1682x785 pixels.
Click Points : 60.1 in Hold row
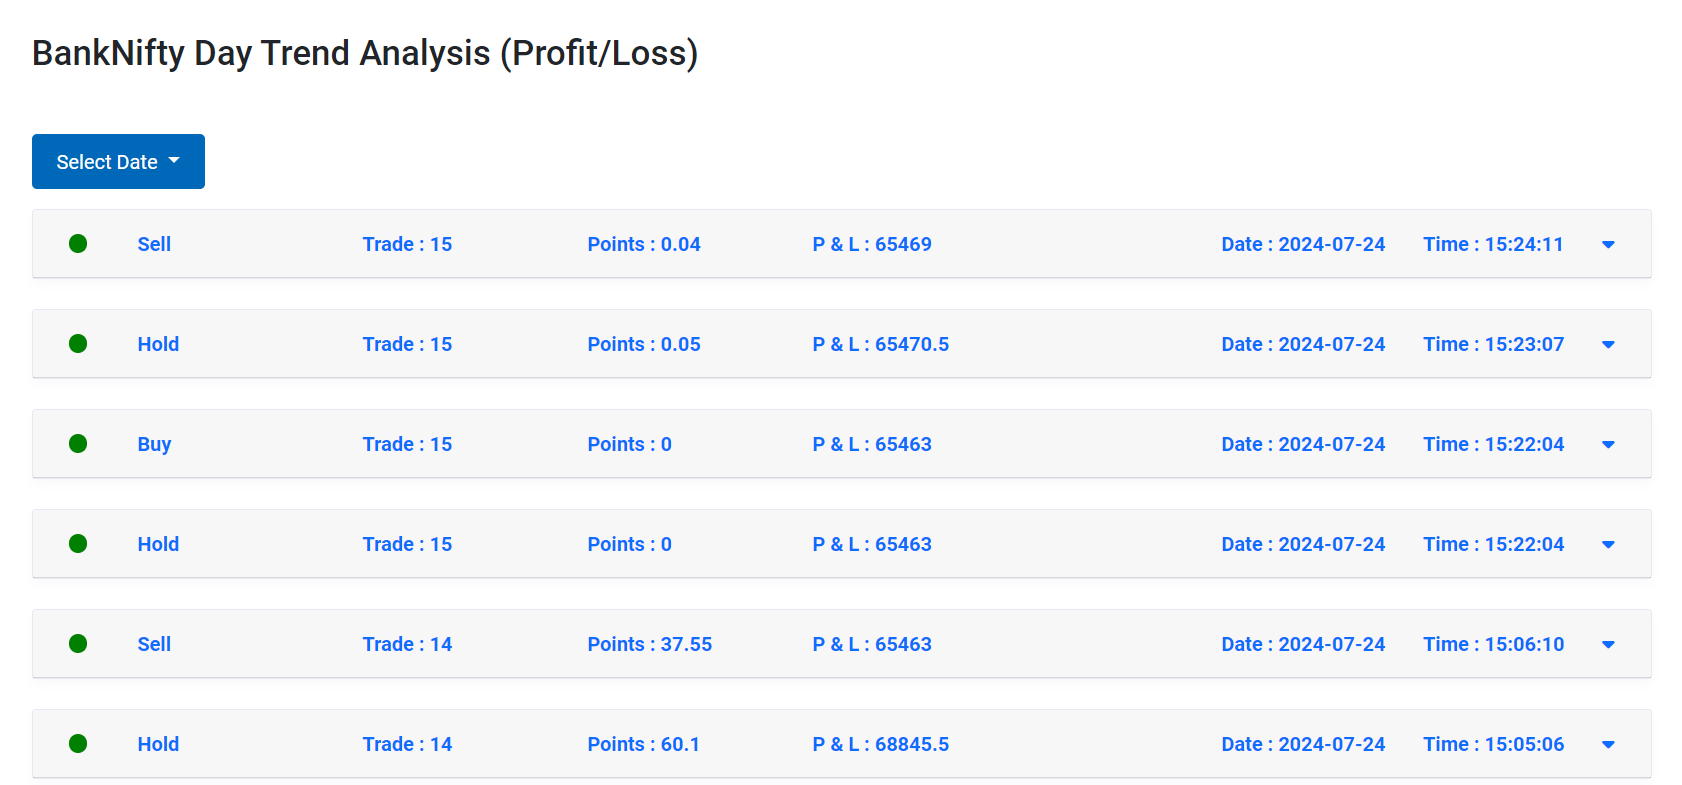(x=644, y=744)
